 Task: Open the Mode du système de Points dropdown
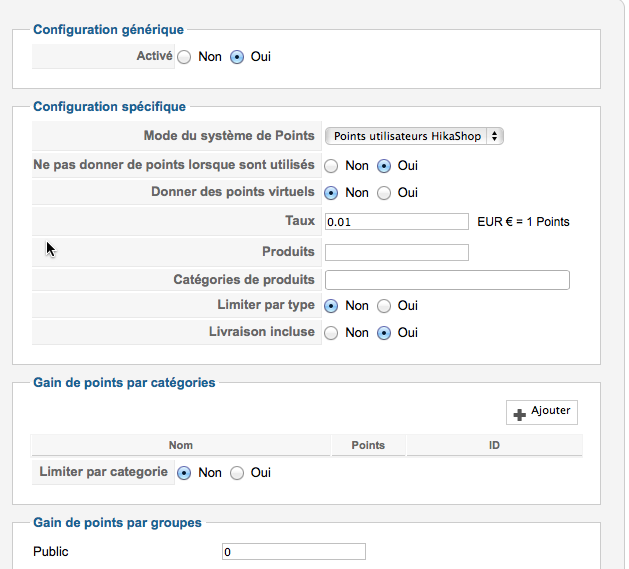pos(414,136)
